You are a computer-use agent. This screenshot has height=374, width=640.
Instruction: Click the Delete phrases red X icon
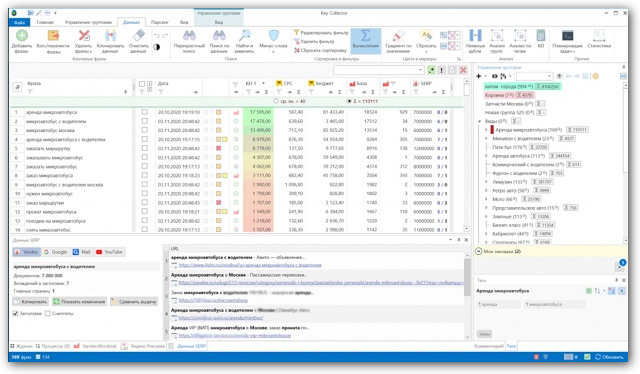pos(84,36)
